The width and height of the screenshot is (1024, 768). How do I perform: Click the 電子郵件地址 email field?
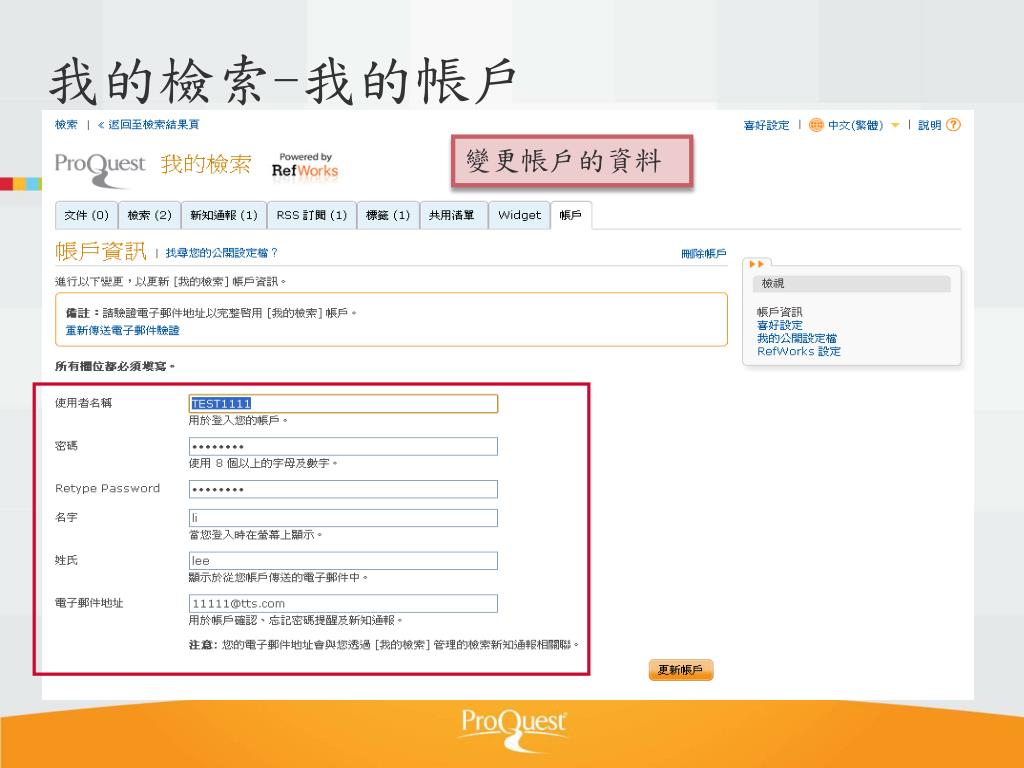[343, 603]
